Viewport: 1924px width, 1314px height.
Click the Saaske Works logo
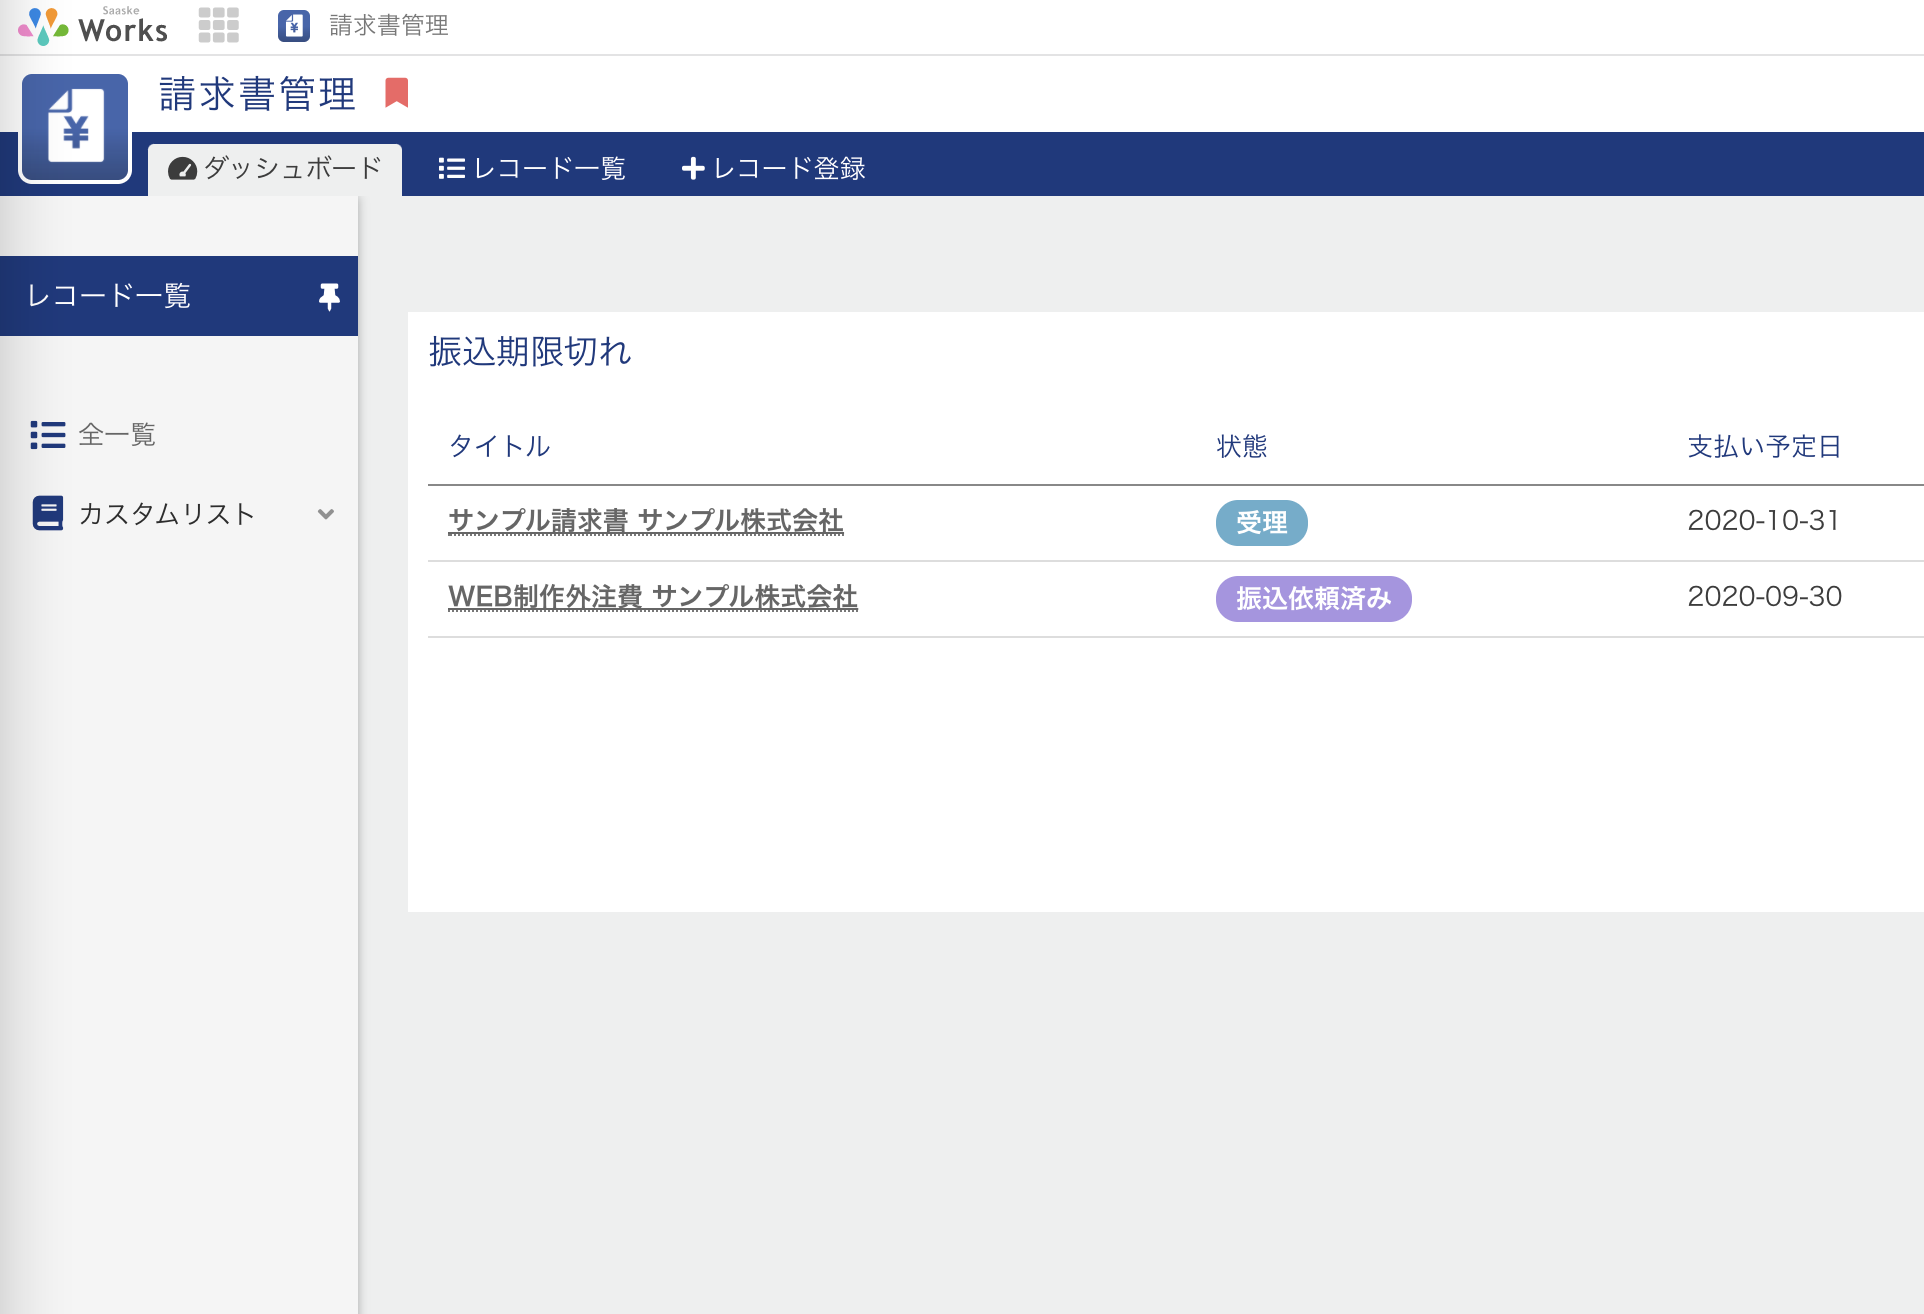click(x=93, y=26)
